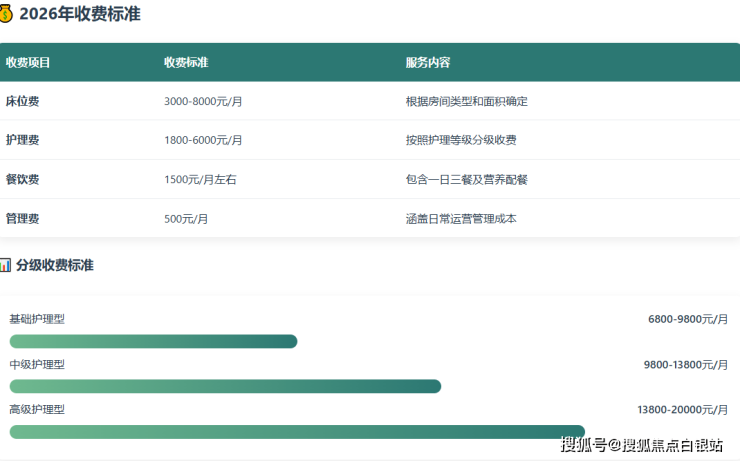Select the 9800-13800元/月 price label

click(685, 364)
